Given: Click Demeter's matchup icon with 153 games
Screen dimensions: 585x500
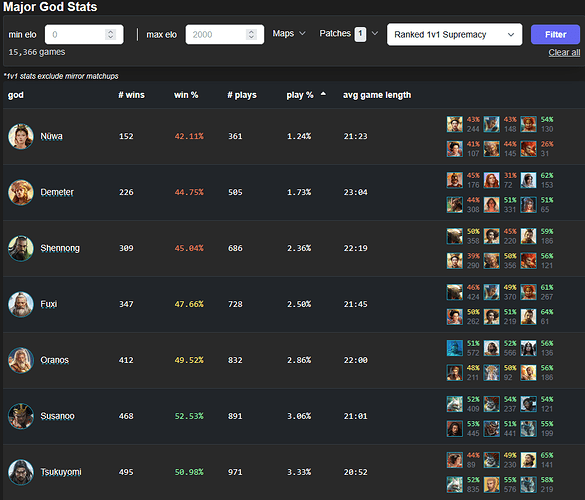Looking at the screenshot, I should (529, 180).
